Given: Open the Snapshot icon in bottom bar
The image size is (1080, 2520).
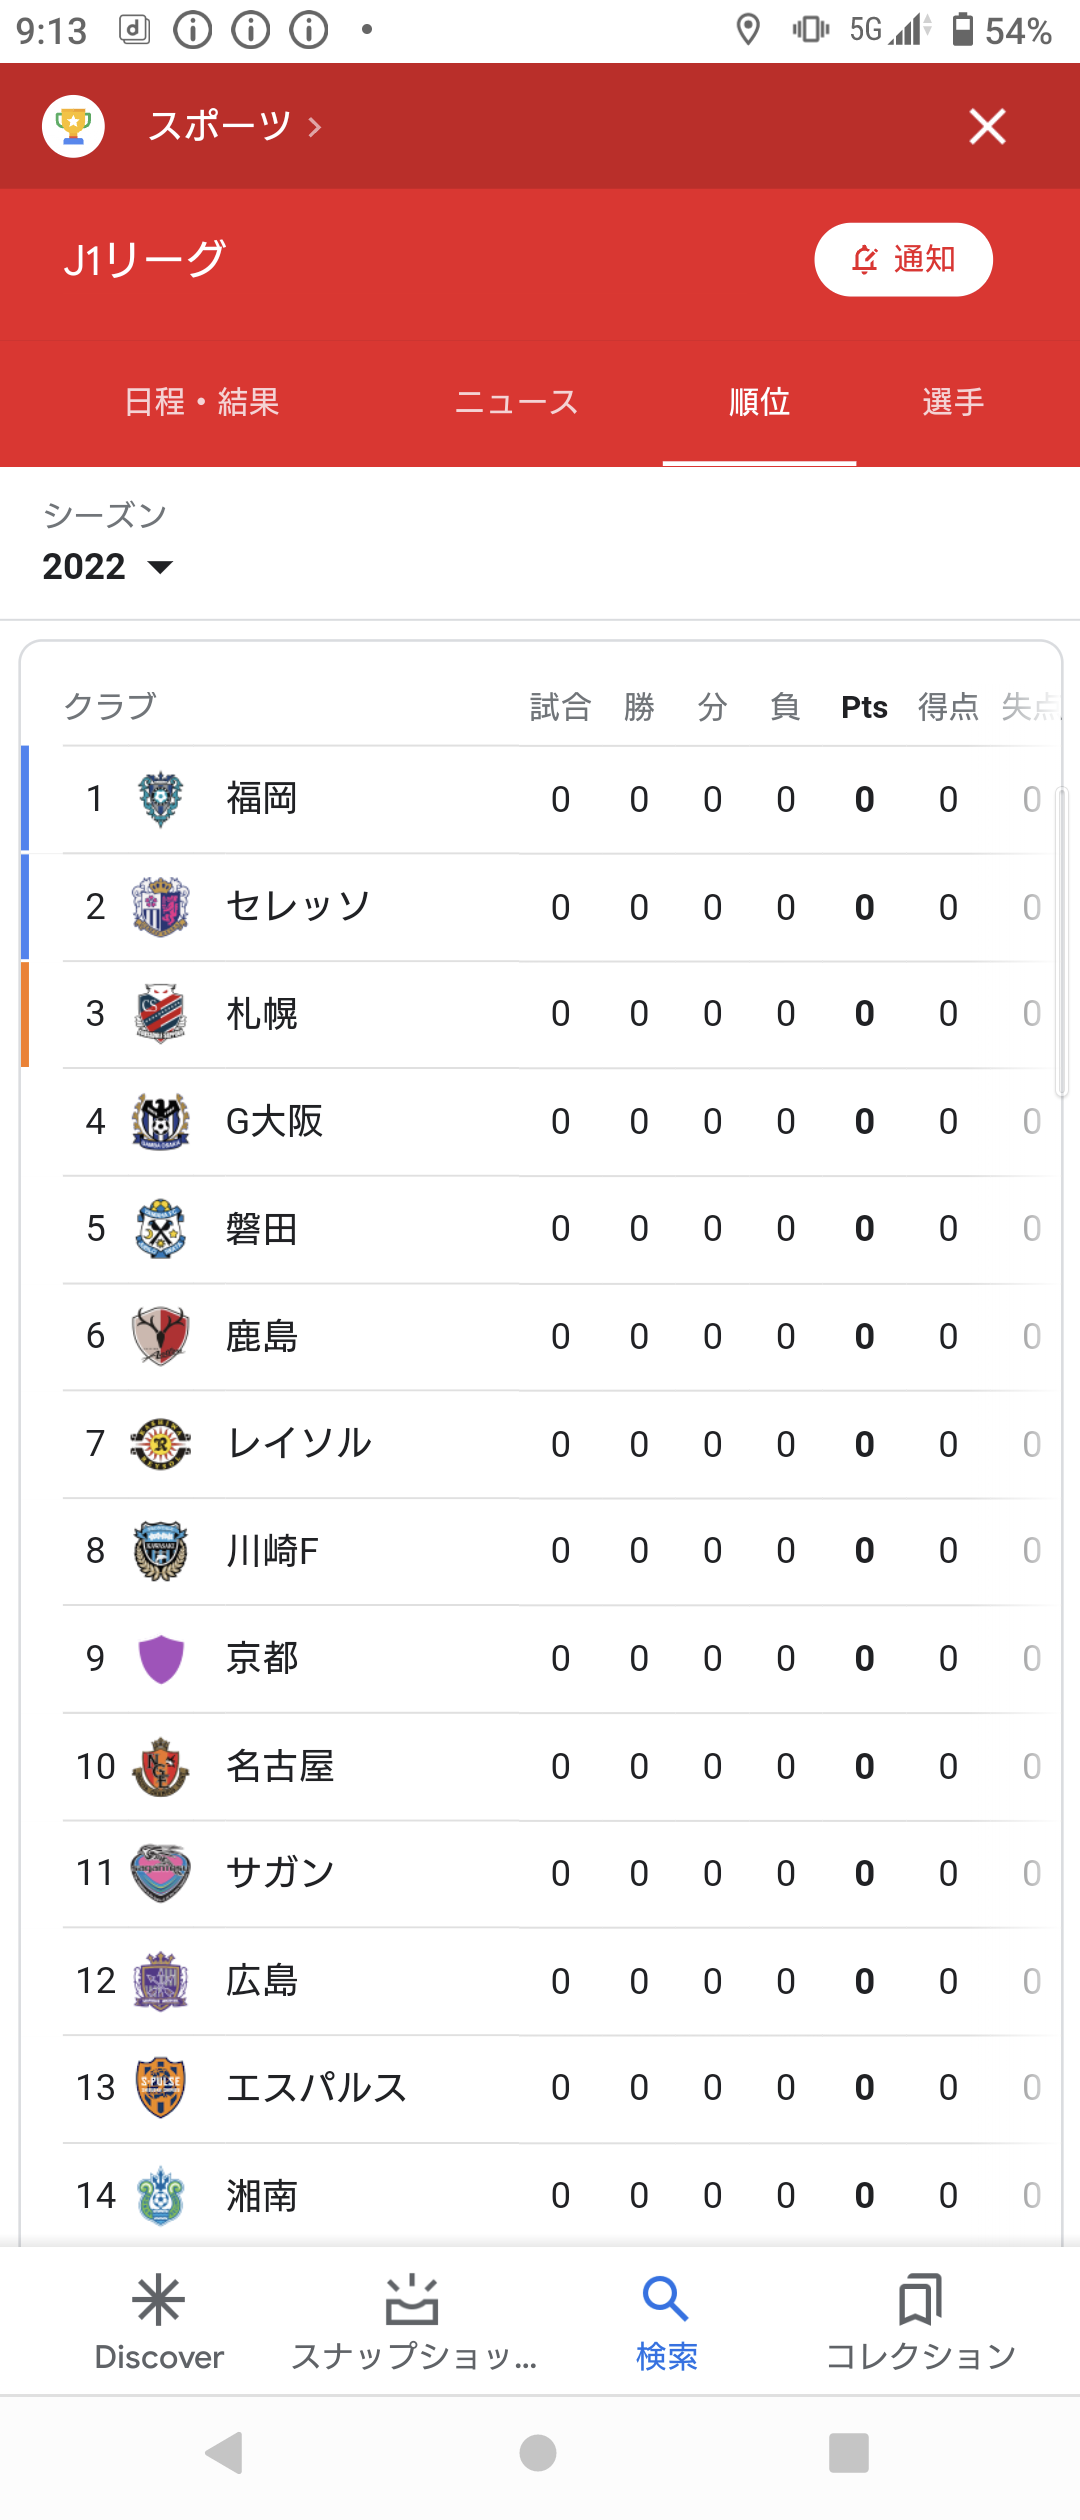Looking at the screenshot, I should [x=412, y=2300].
